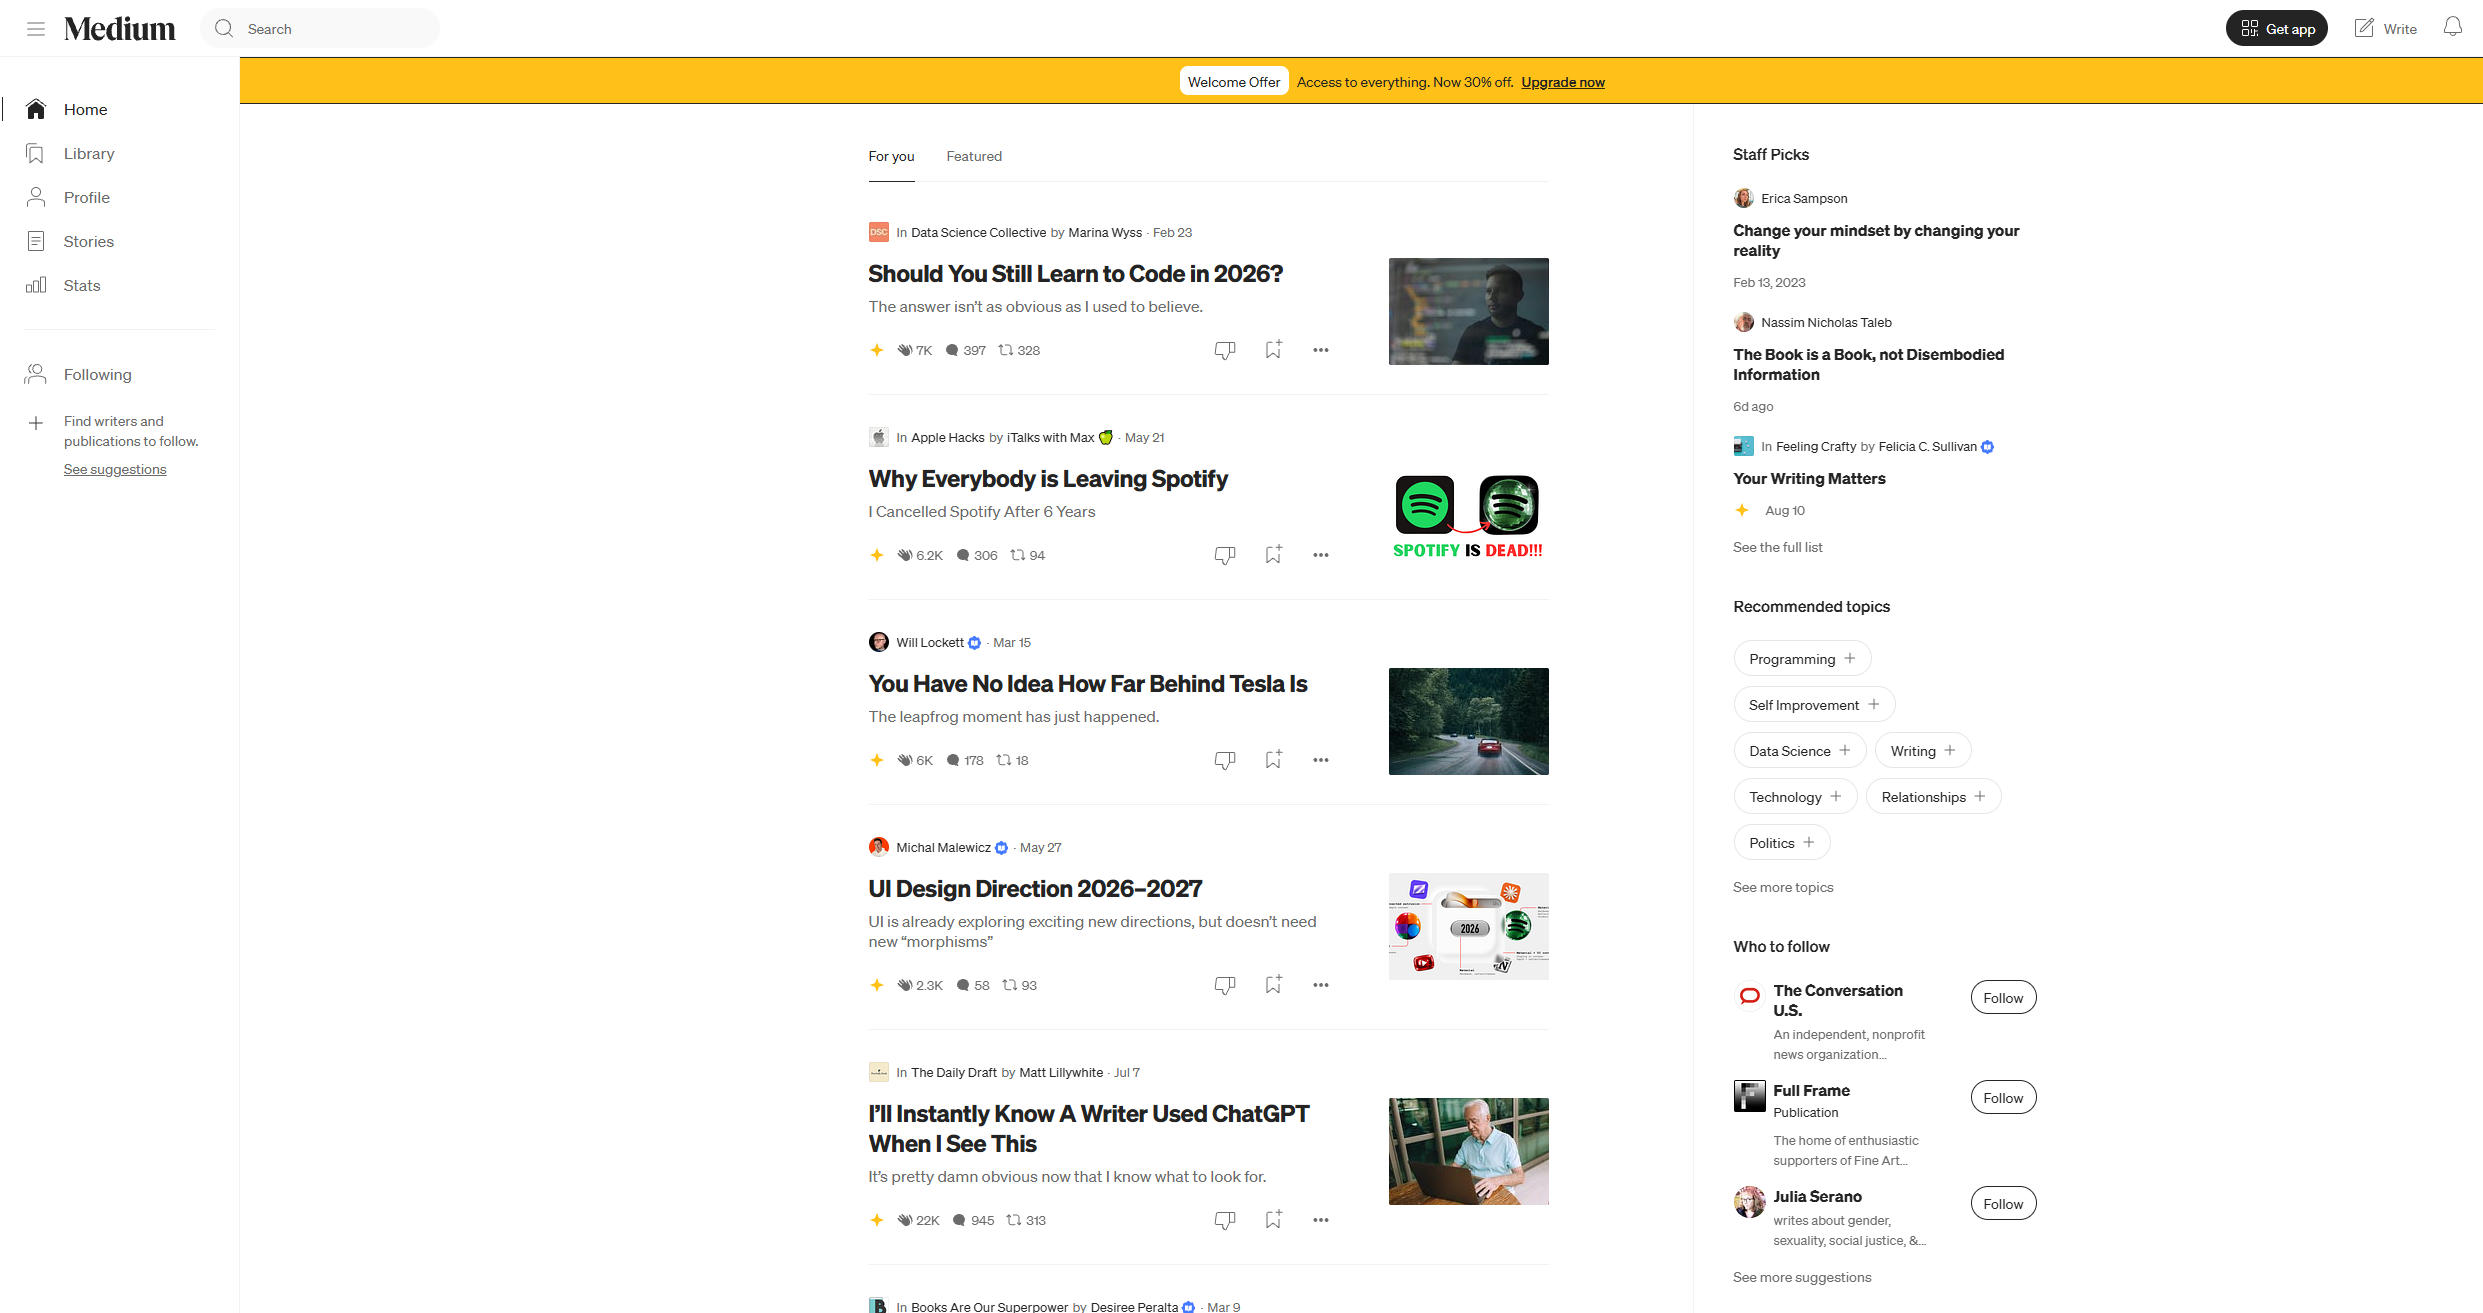This screenshot has height=1313, width=2483.
Task: Show less like the Spotify story
Action: click(x=1225, y=555)
